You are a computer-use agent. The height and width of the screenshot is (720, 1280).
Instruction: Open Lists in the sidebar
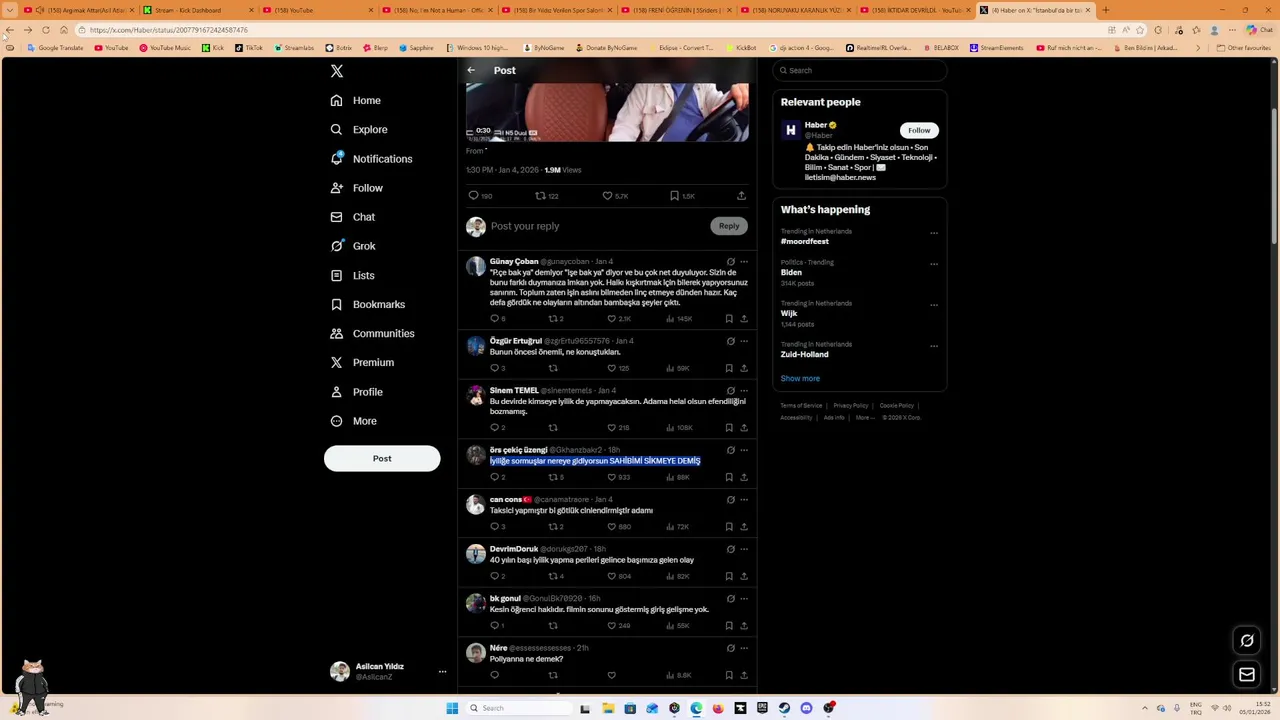coord(352,275)
